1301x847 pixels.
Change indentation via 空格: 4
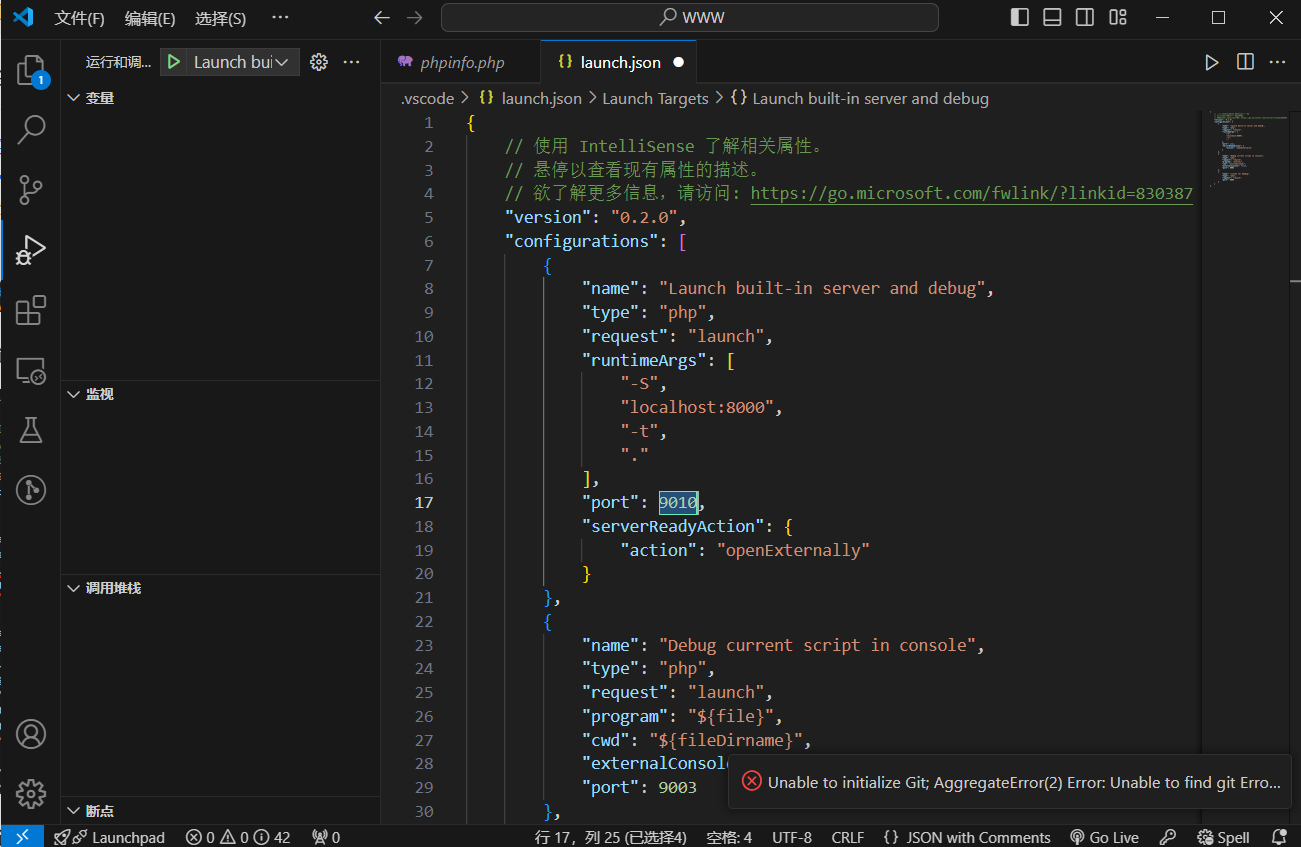point(729,837)
